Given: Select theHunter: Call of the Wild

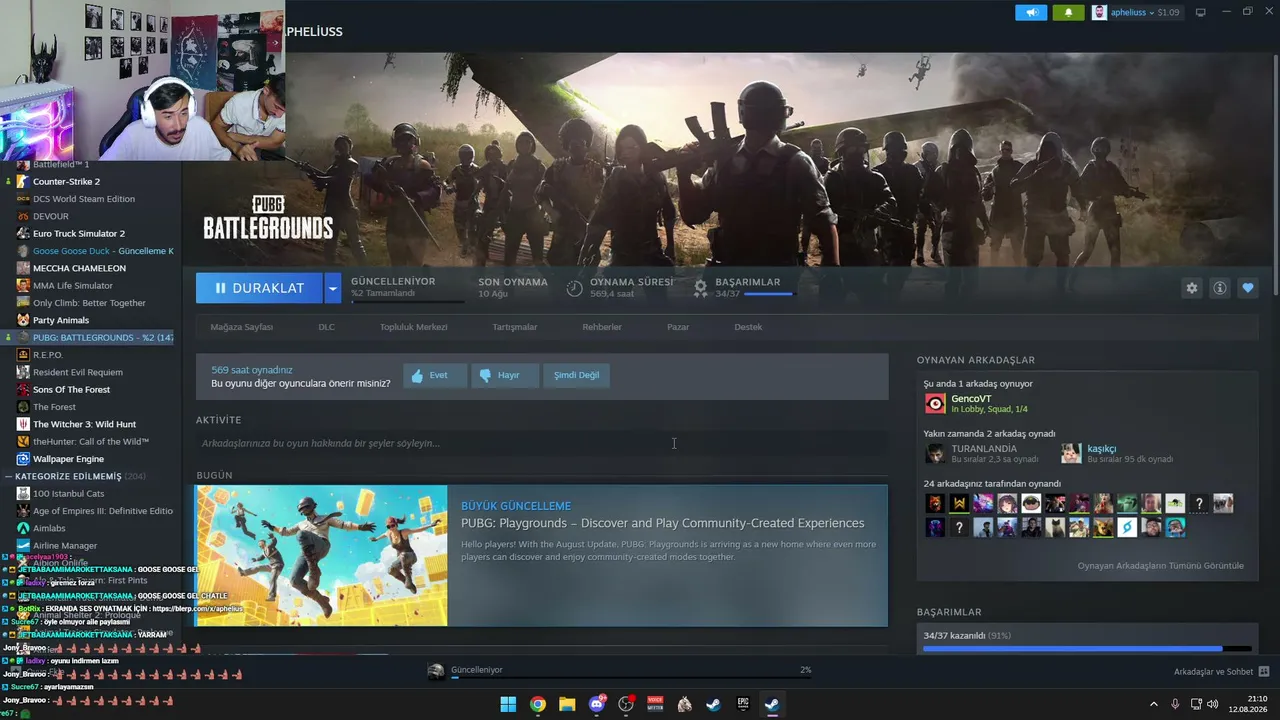Looking at the screenshot, I should pyautogui.click(x=91, y=442).
